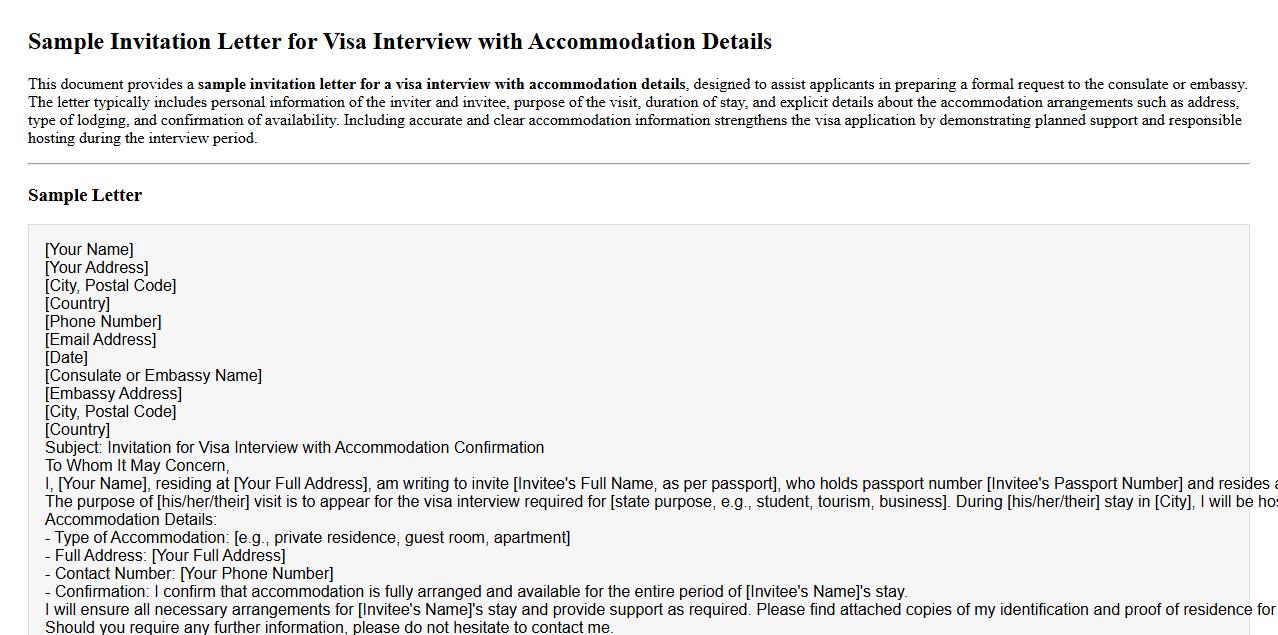Click the '[Phone Number]' placeholder line

[x=103, y=322]
